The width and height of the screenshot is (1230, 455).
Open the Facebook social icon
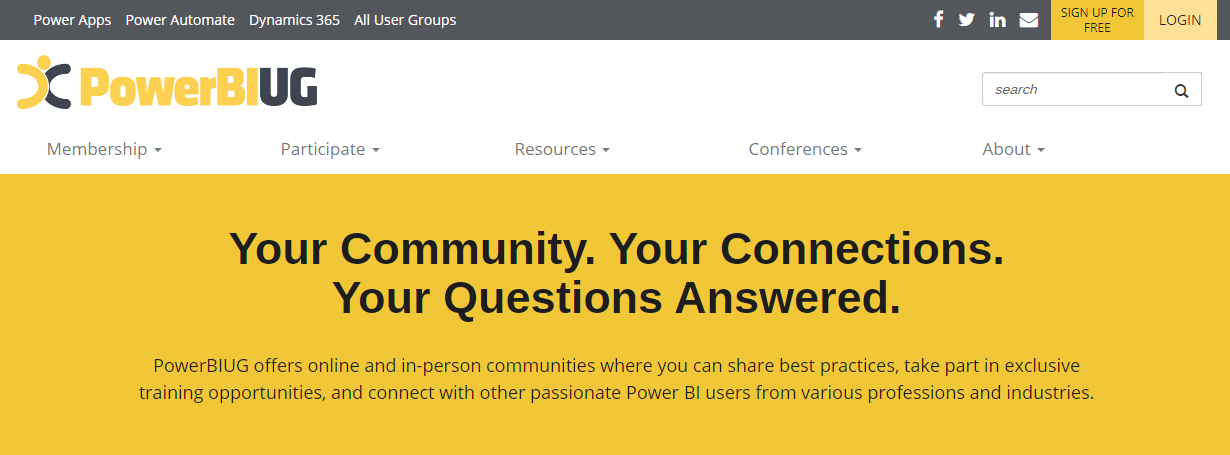tap(938, 20)
